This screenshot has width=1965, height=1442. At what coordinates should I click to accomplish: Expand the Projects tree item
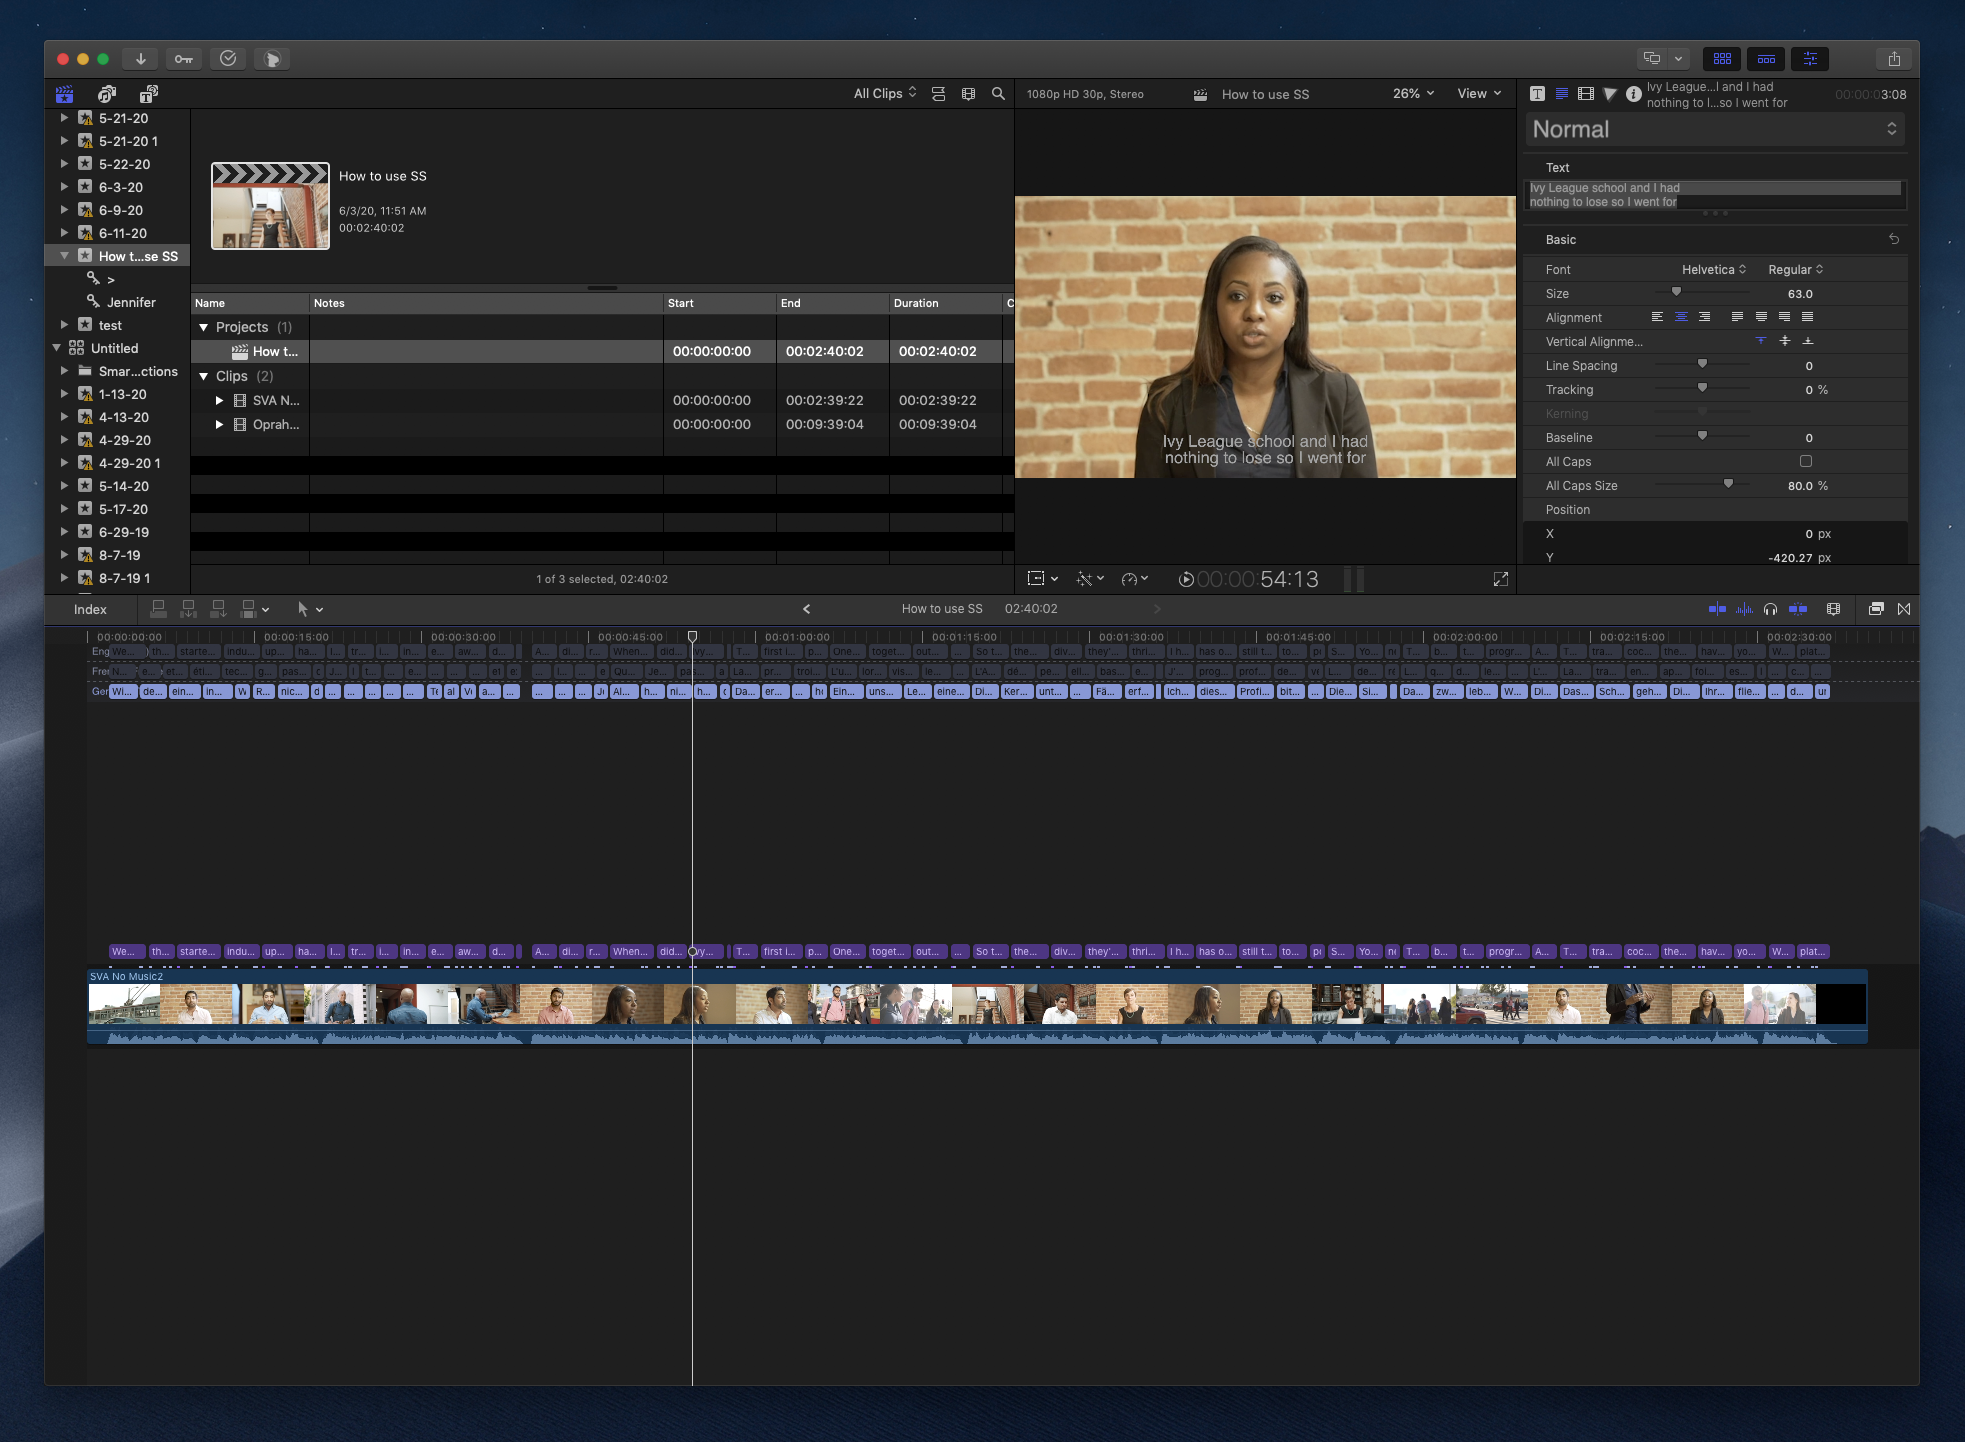tap(206, 325)
